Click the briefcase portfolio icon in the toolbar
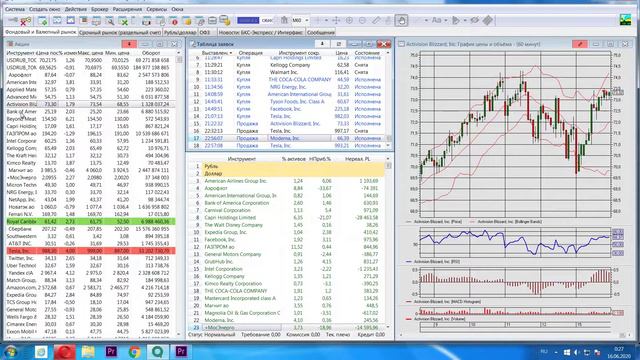This screenshot has height=360, width=640. (212, 20)
